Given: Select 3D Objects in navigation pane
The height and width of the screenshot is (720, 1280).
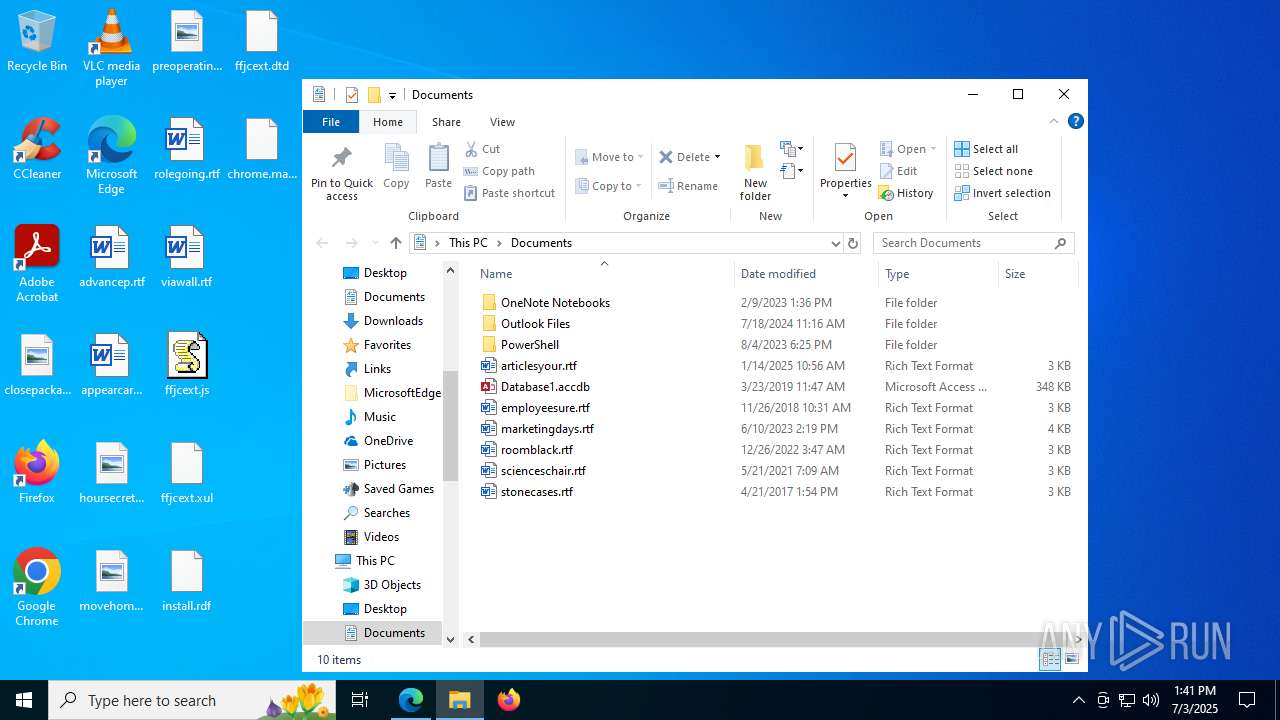Looking at the screenshot, I should (x=392, y=585).
